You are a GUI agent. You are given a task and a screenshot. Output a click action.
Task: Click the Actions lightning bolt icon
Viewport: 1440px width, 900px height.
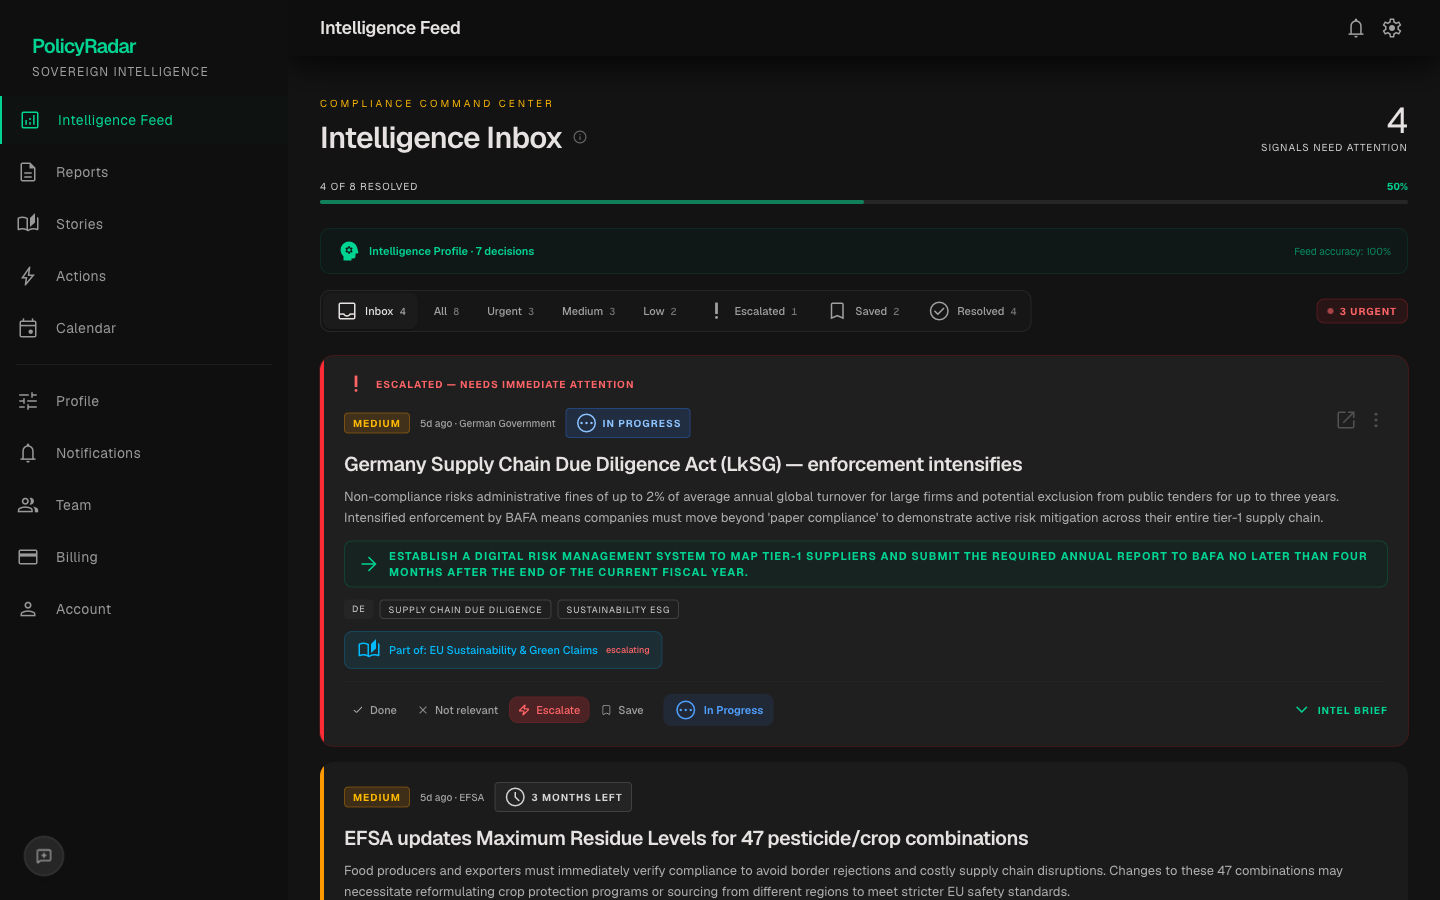pos(29,275)
